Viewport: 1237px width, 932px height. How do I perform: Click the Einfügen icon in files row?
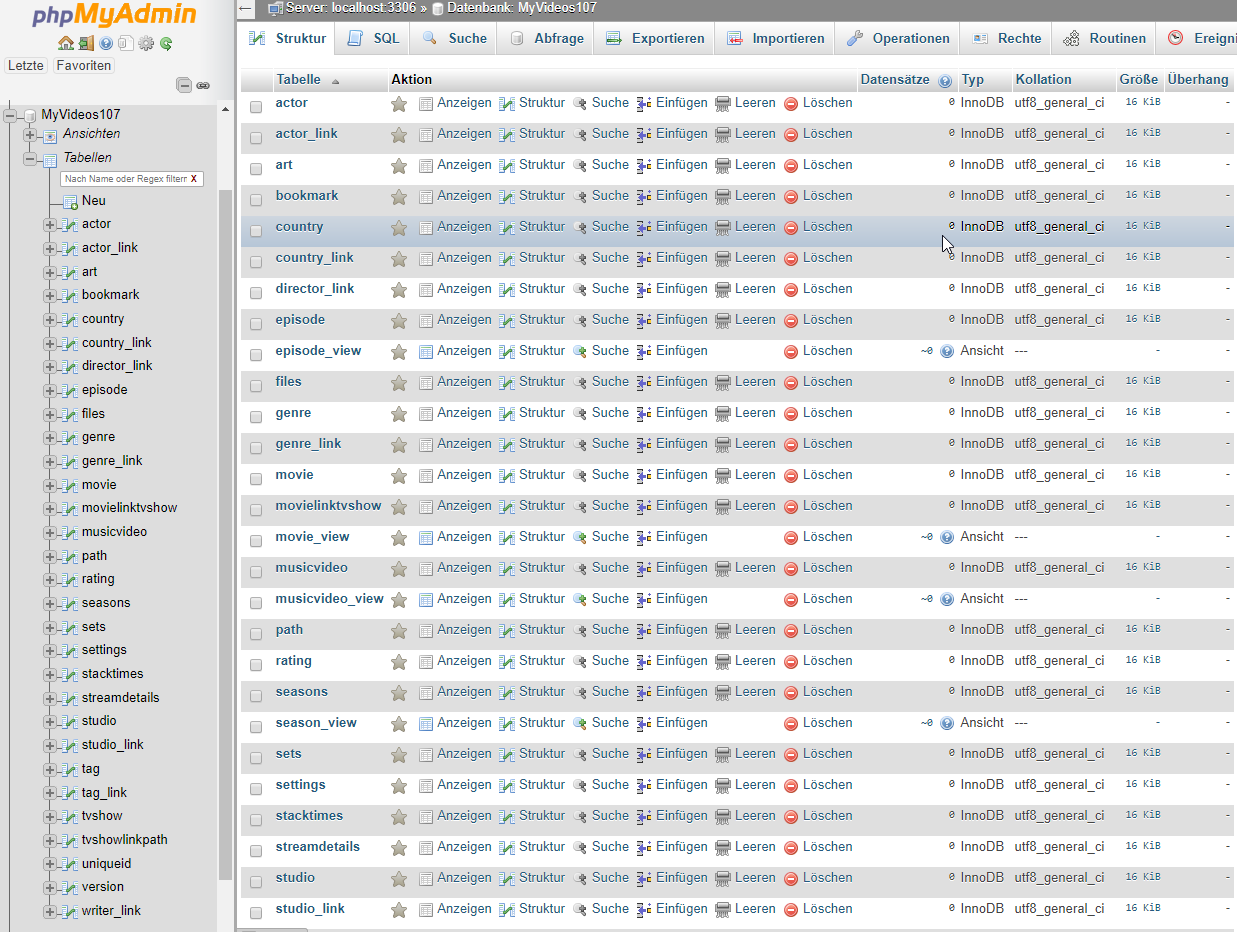(644, 383)
